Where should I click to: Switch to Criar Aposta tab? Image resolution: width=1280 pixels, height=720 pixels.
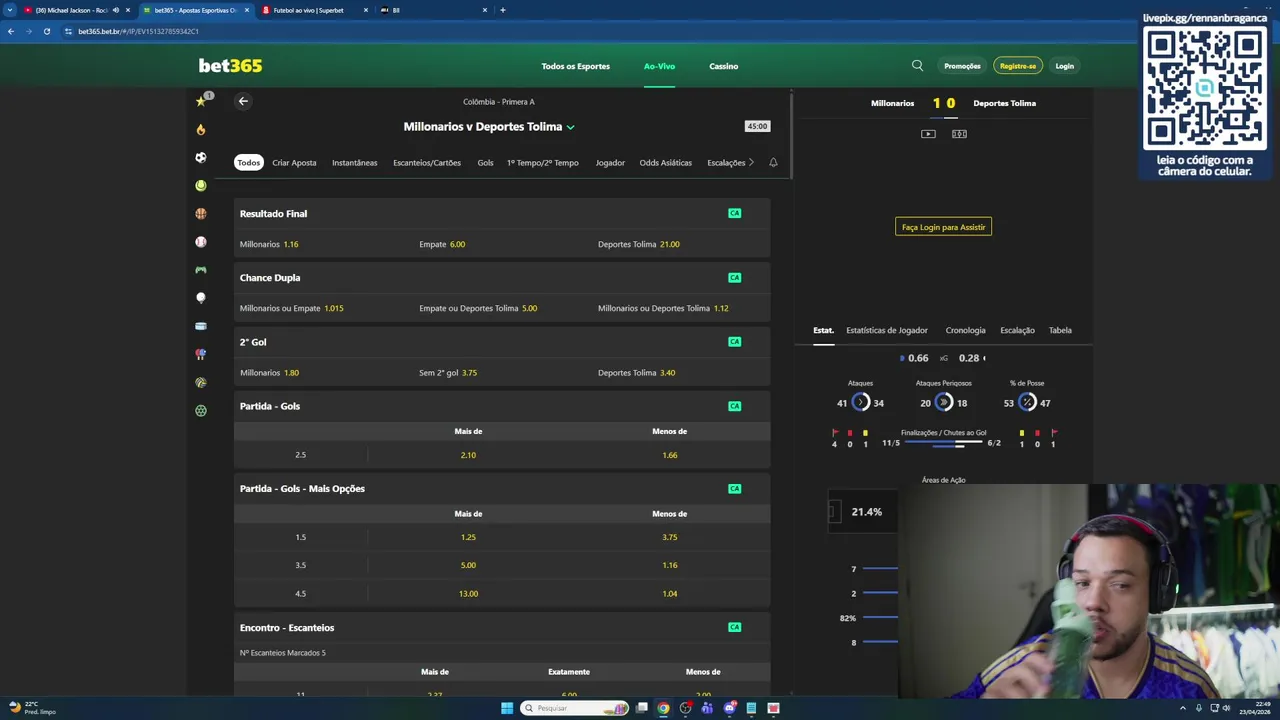pyautogui.click(x=294, y=162)
